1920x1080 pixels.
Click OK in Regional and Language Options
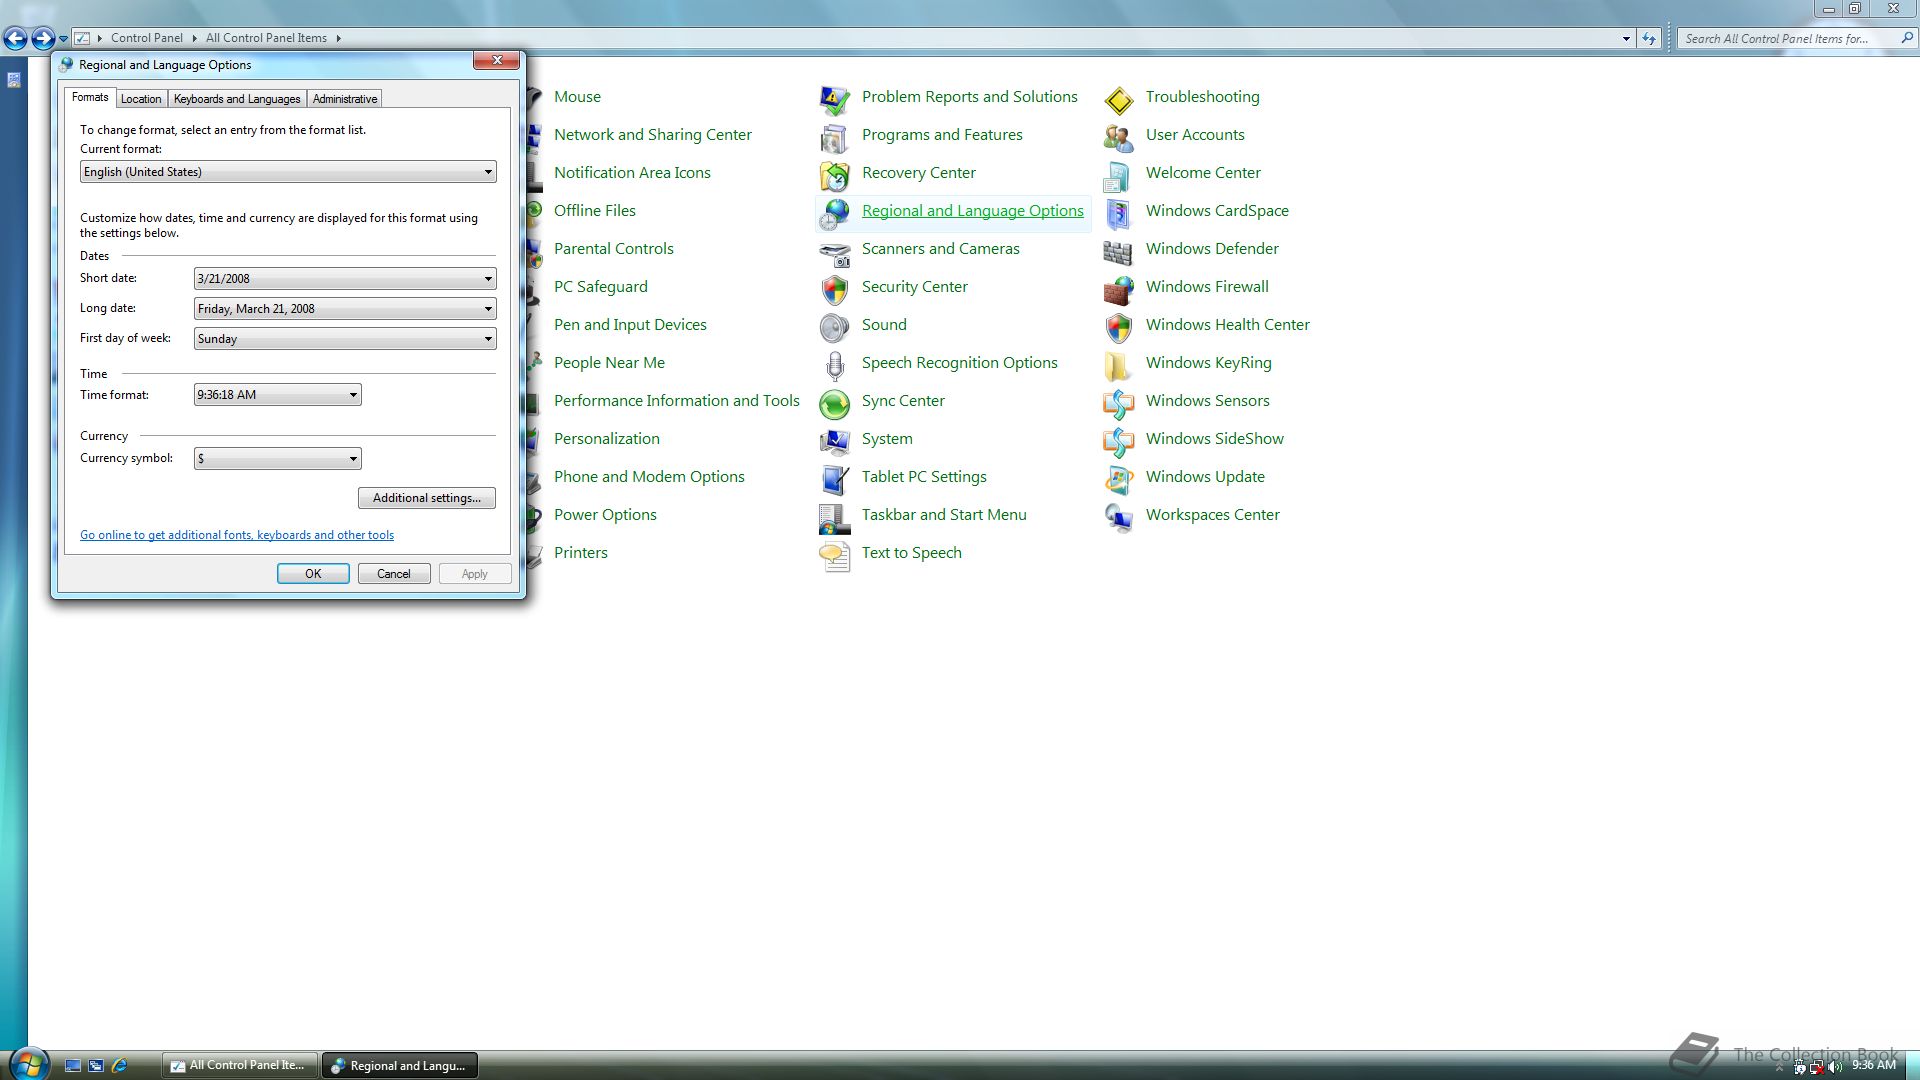[313, 574]
